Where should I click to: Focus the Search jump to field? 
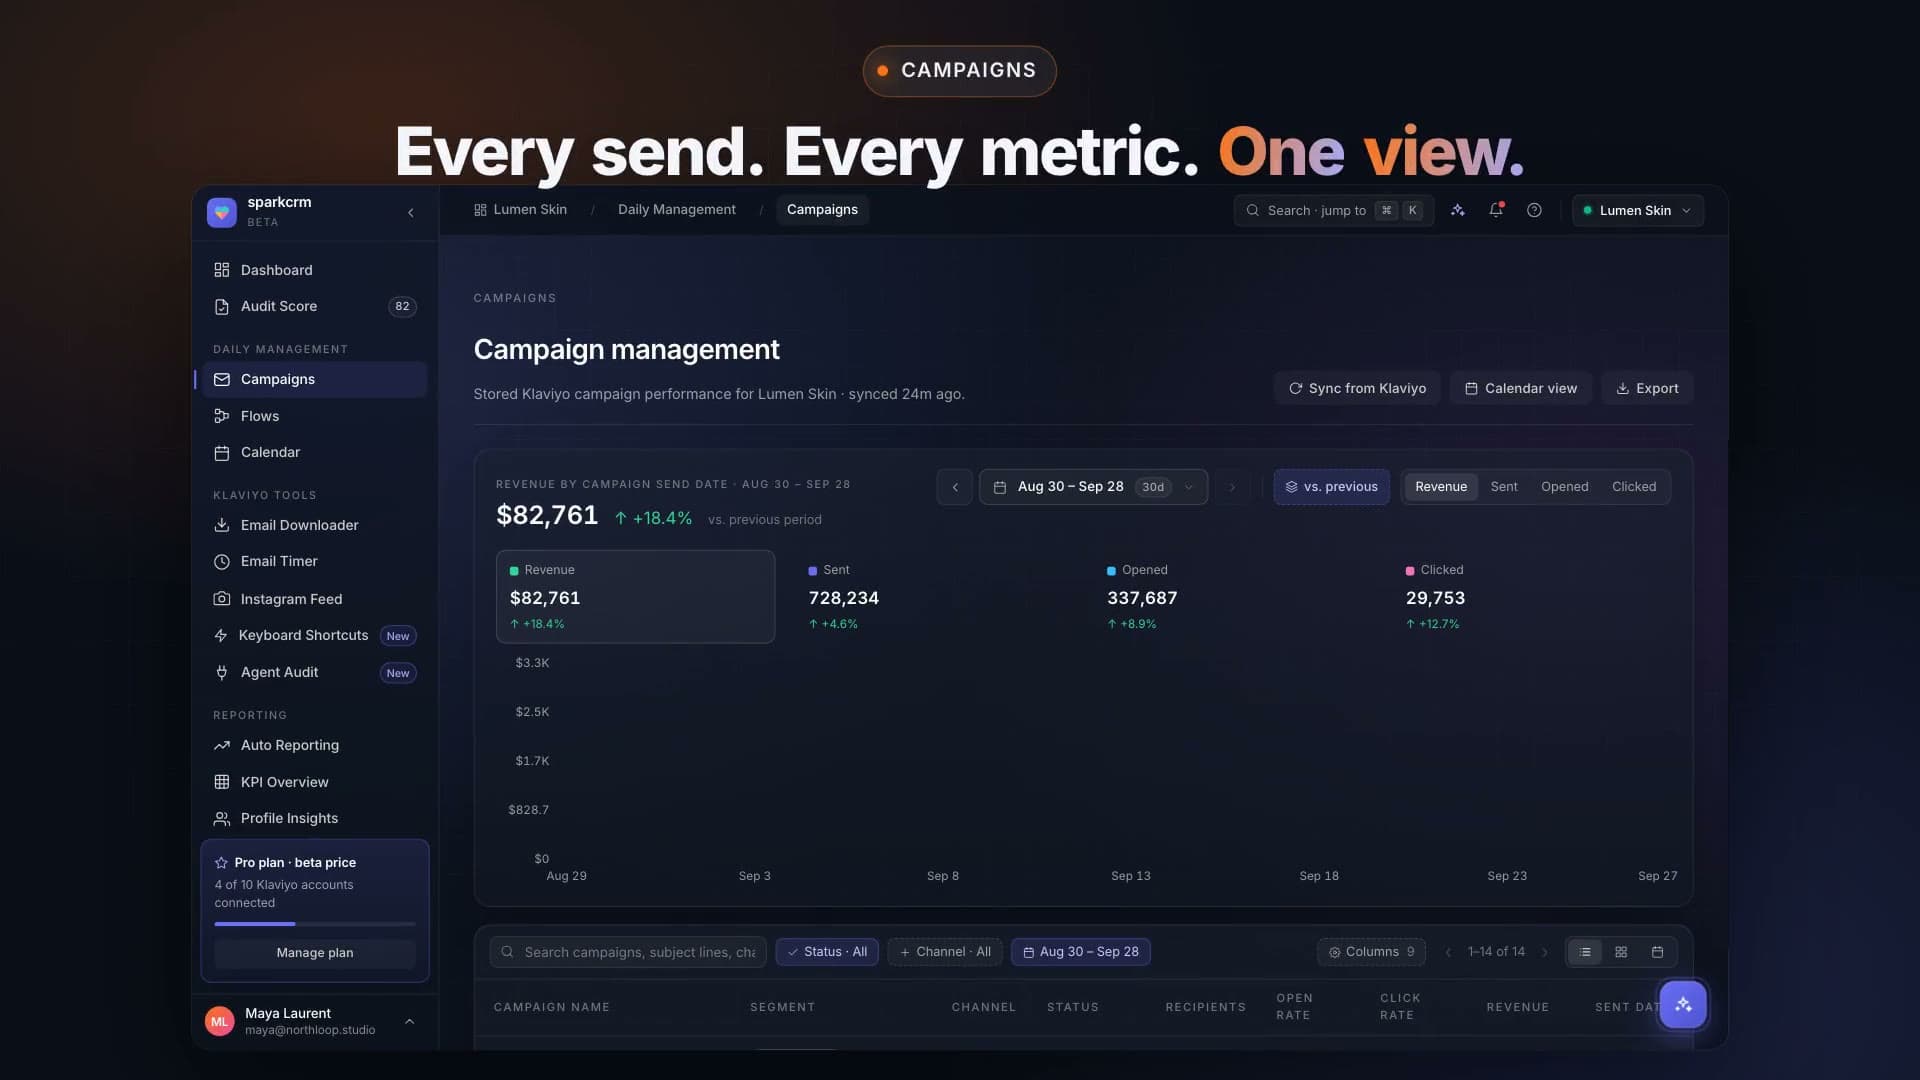tap(1334, 210)
